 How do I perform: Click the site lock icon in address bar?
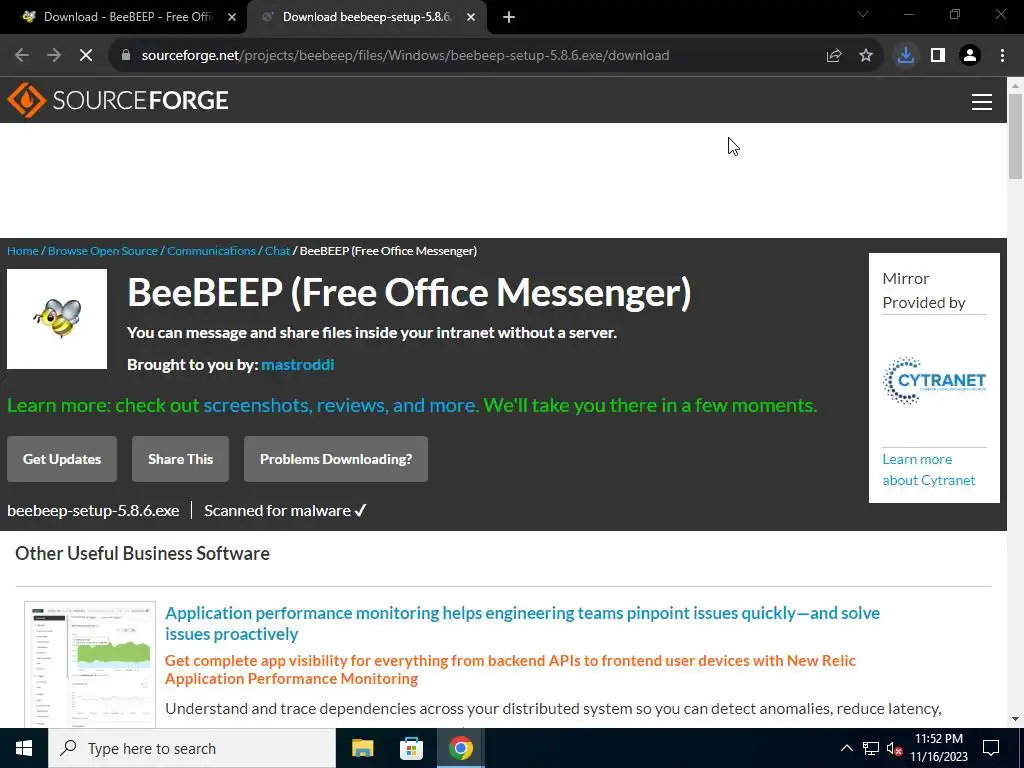point(126,56)
